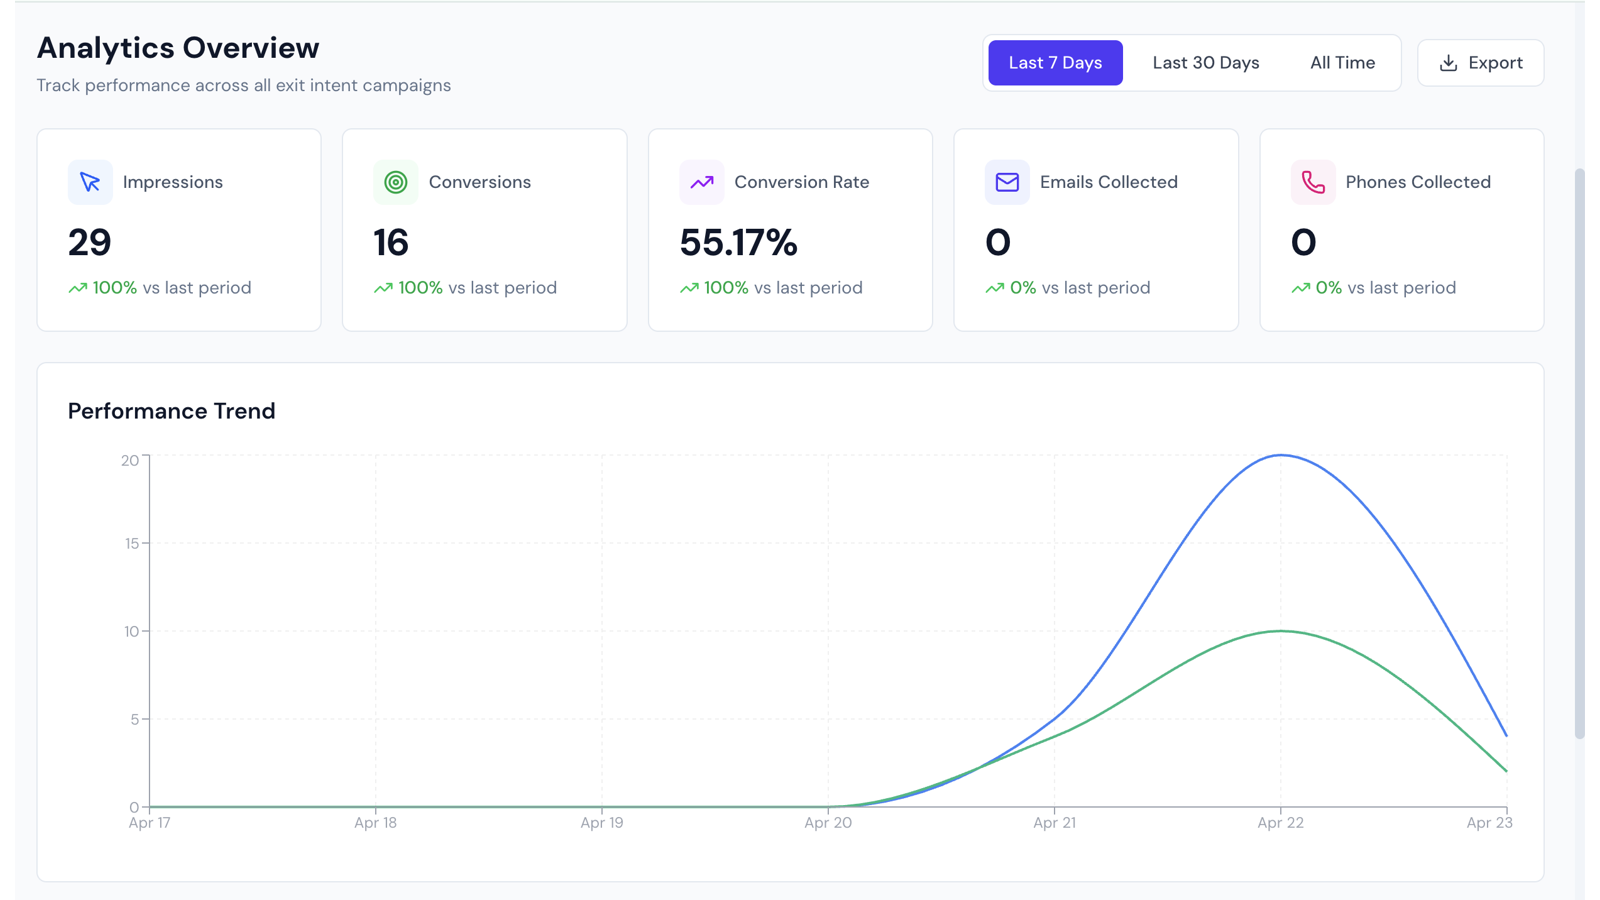This screenshot has width=1600, height=900.
Task: Click the Conversions value 16
Action: click(391, 242)
